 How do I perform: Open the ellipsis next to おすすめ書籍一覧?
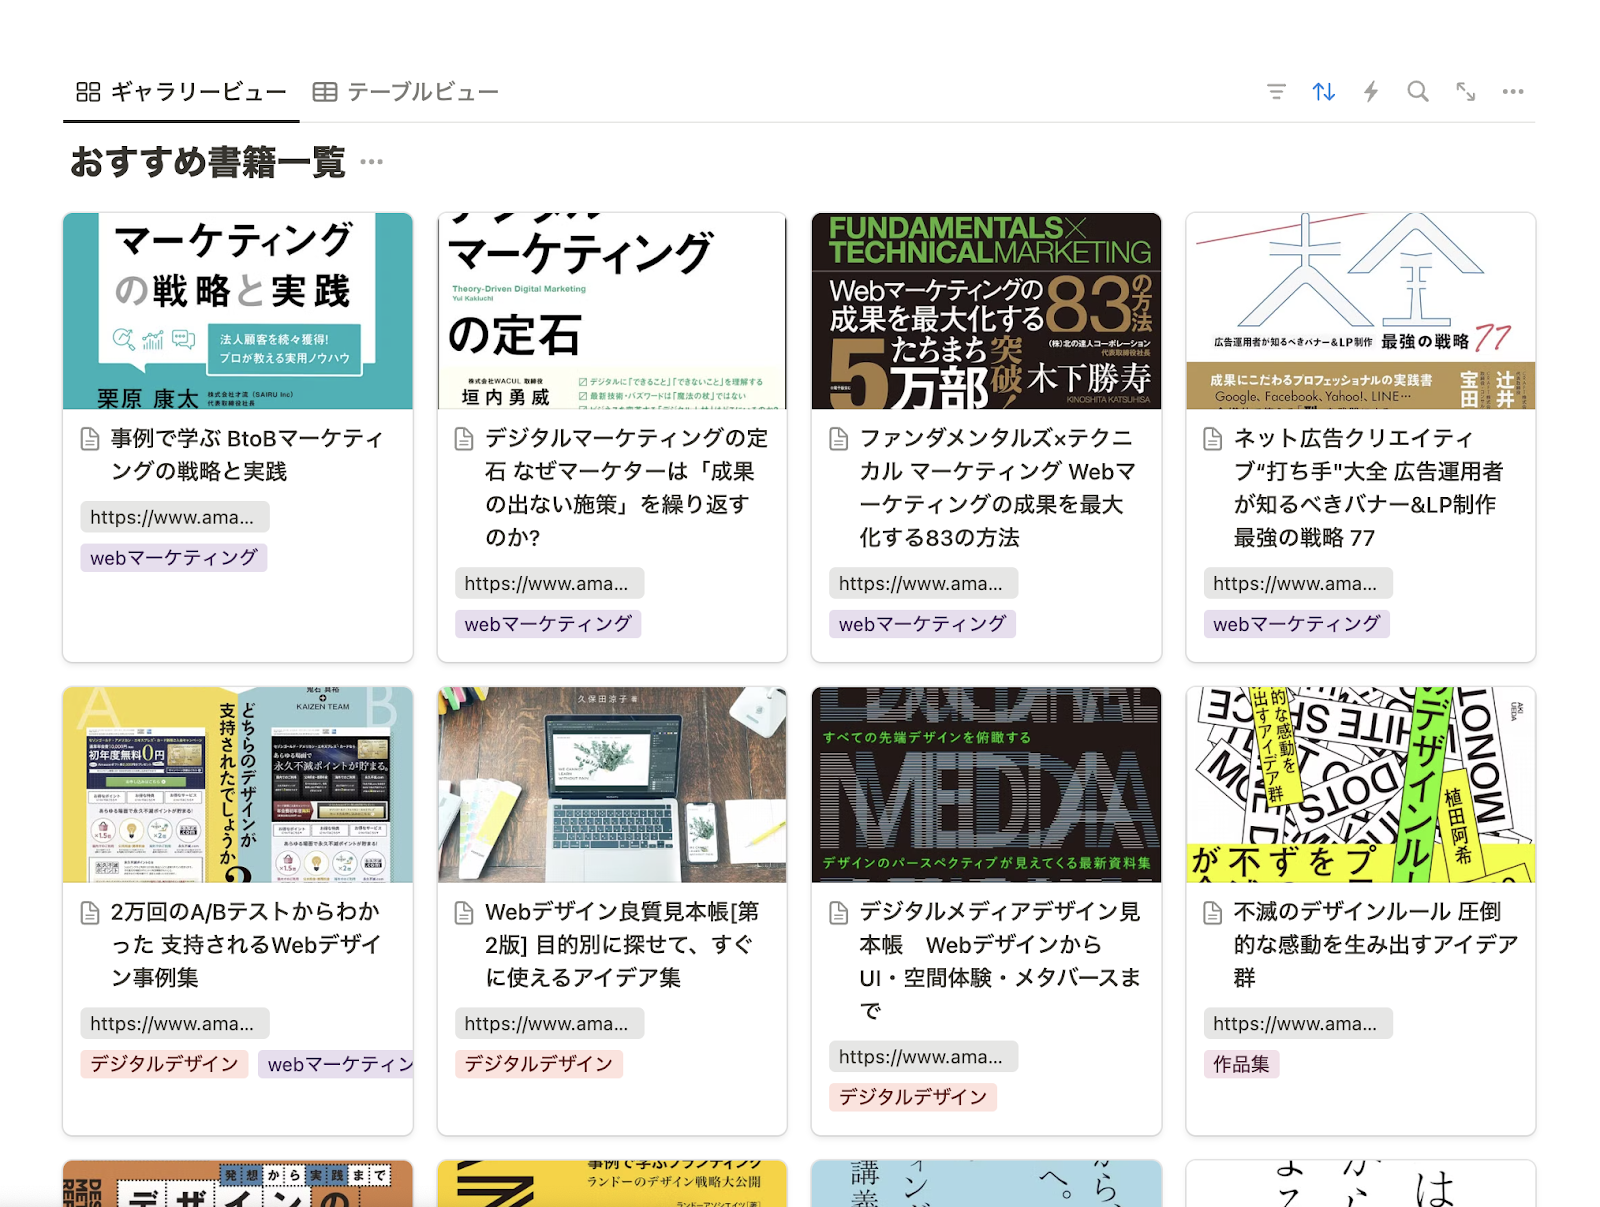[x=371, y=162]
